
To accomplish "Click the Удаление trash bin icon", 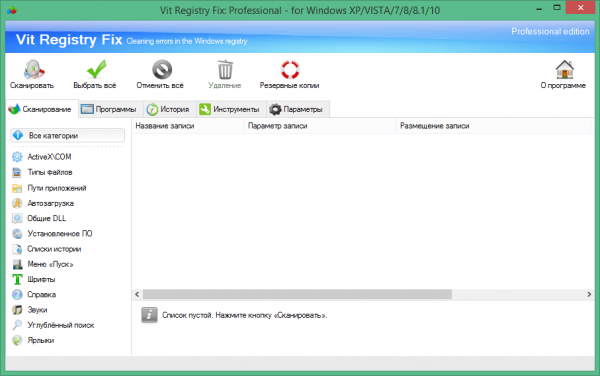I will tap(225, 69).
